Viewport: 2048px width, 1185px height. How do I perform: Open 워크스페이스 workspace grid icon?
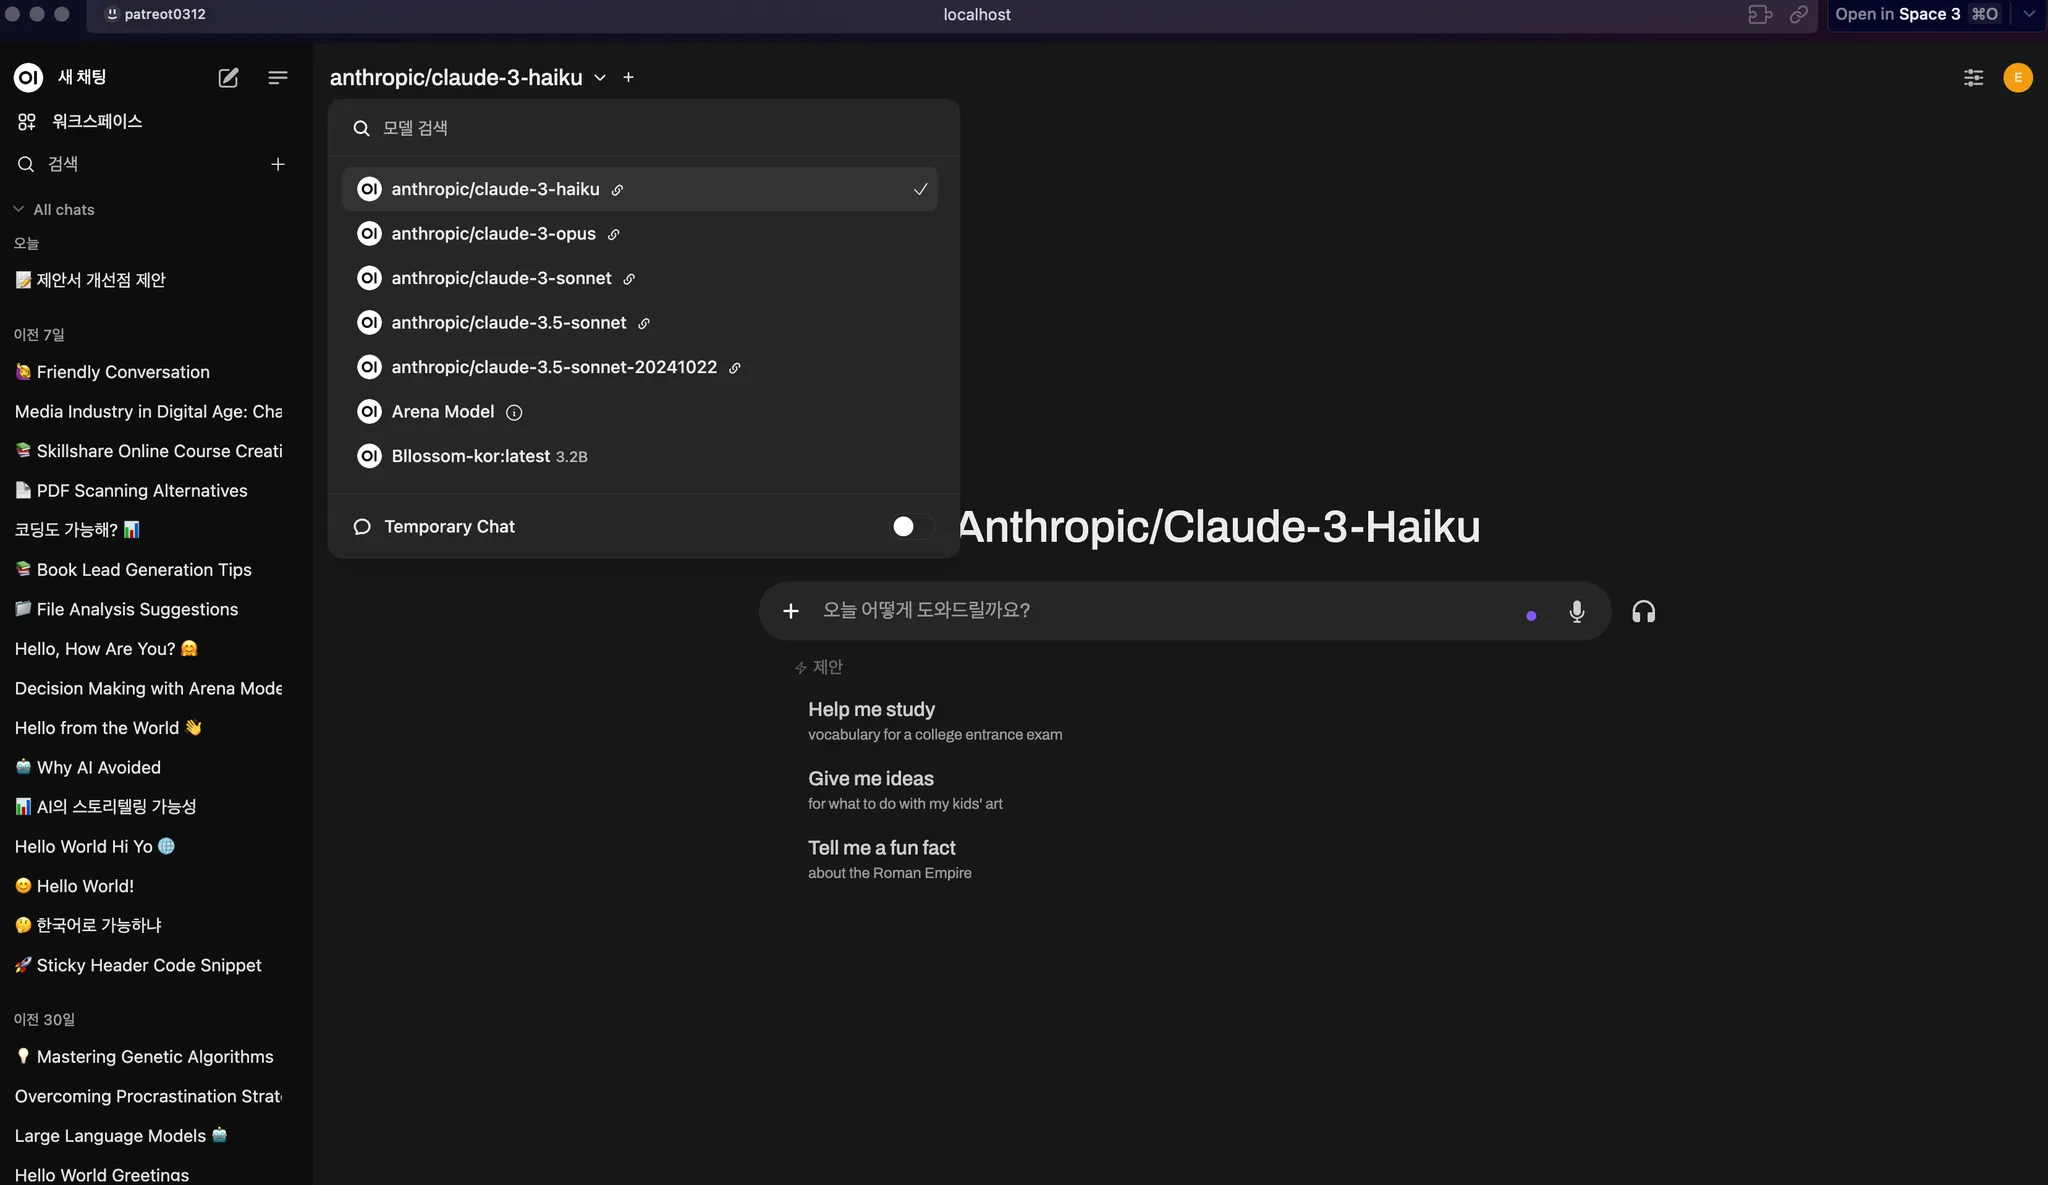coord(27,122)
